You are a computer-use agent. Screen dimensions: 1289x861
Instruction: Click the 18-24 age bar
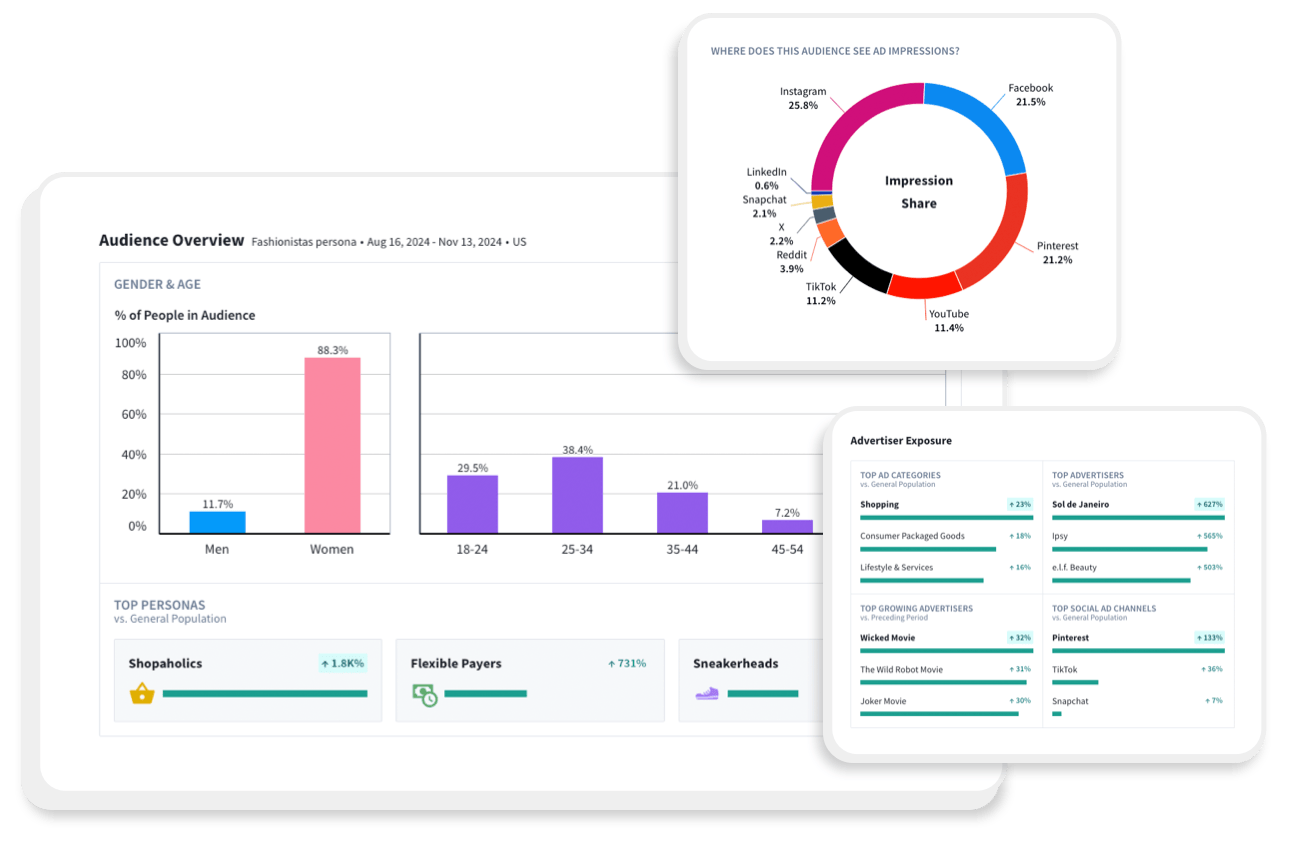coord(472,504)
